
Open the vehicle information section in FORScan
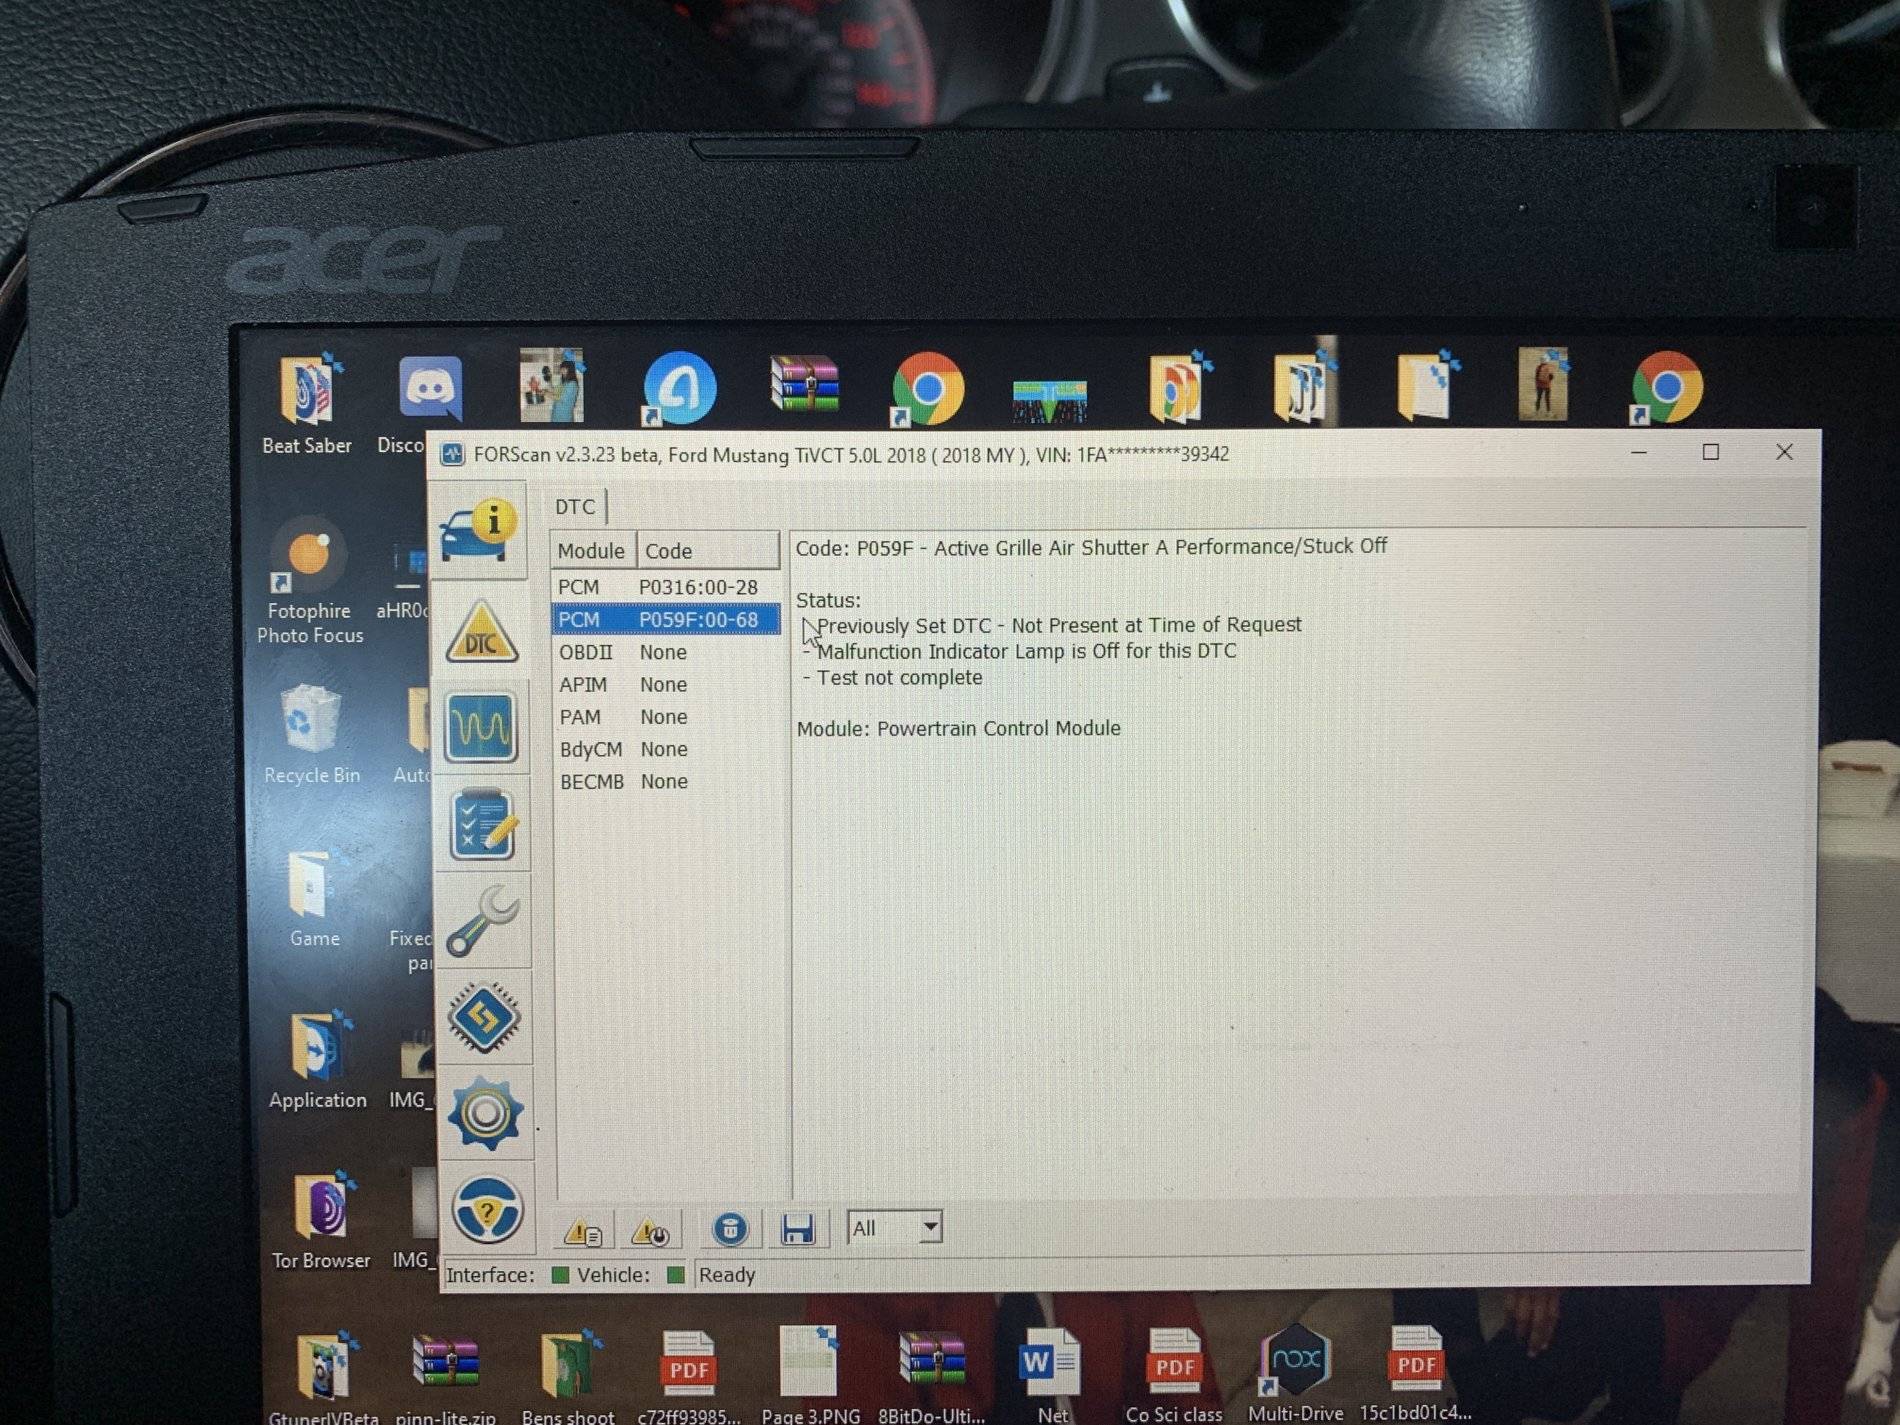(480, 532)
